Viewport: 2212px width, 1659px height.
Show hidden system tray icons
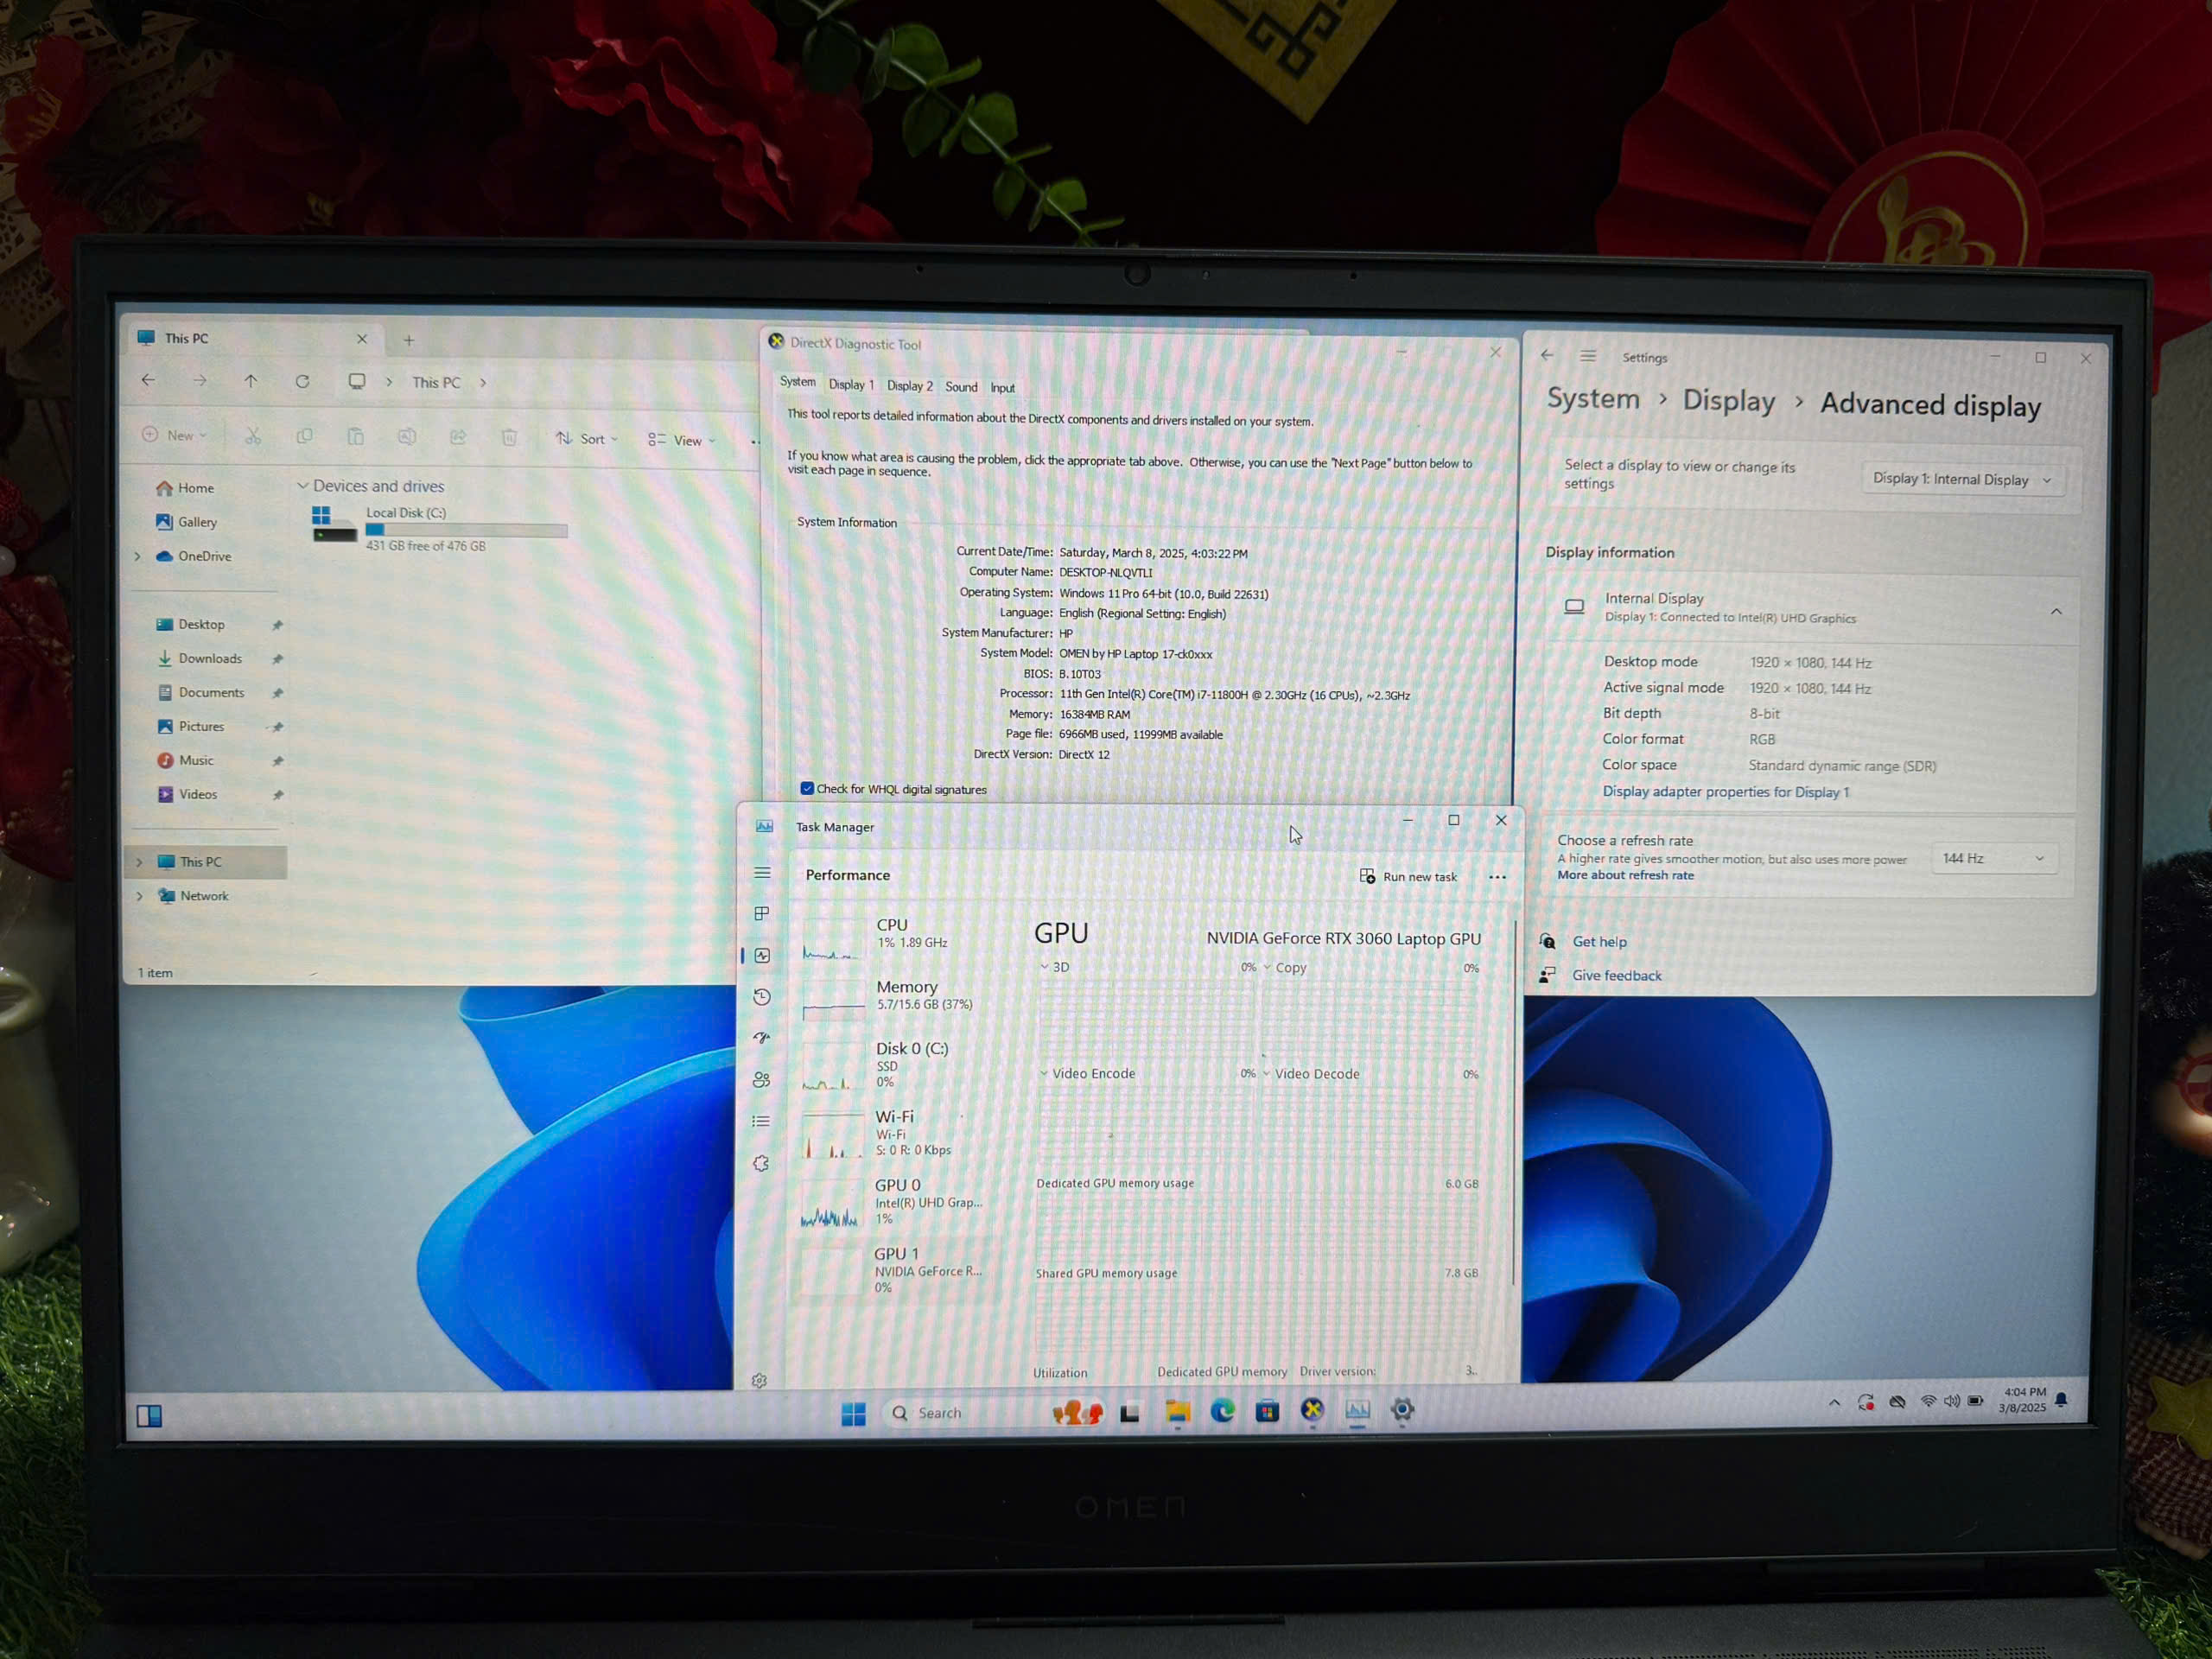1834,1402
